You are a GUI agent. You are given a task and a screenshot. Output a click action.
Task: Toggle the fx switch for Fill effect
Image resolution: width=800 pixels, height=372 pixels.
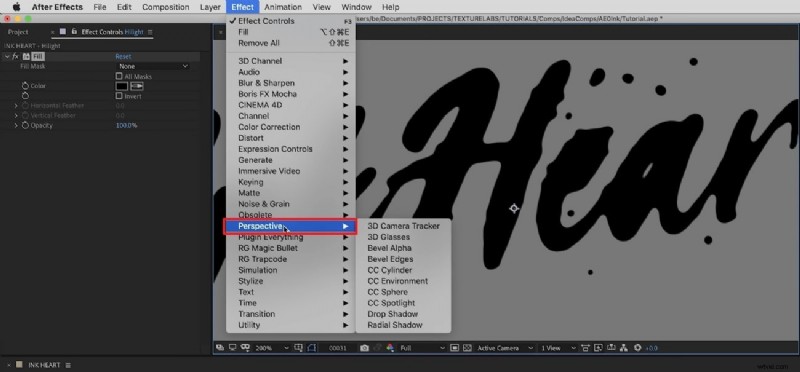15,57
